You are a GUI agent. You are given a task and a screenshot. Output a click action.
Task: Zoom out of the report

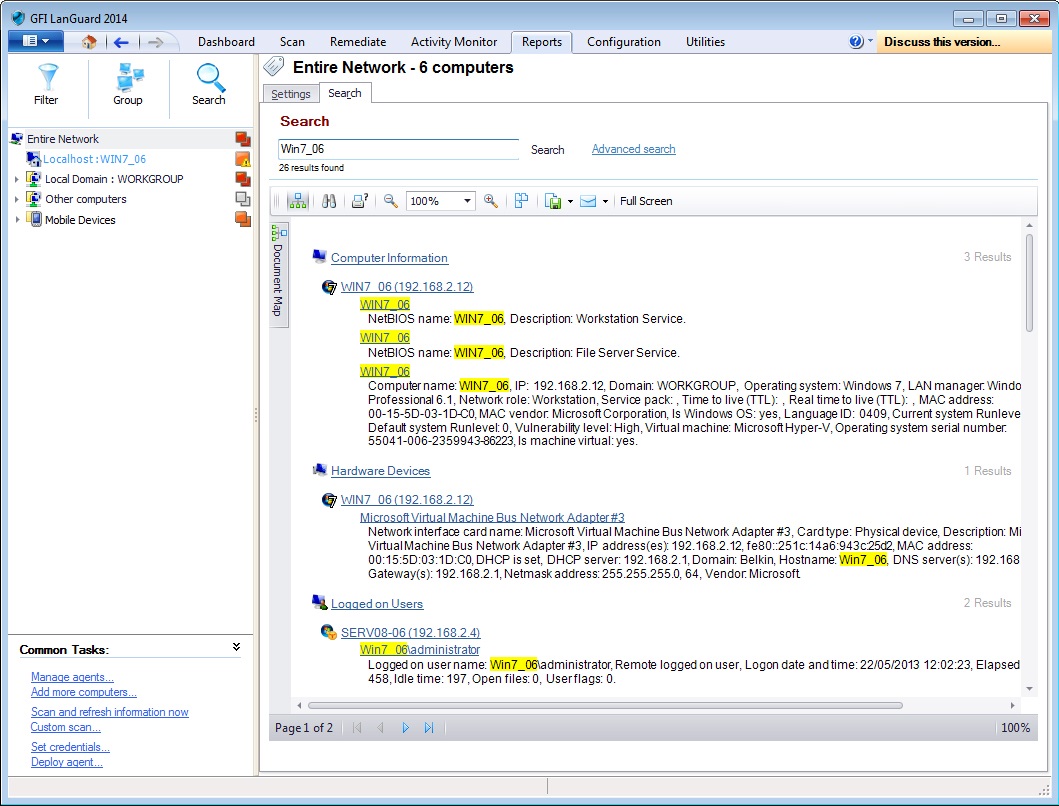coord(390,201)
